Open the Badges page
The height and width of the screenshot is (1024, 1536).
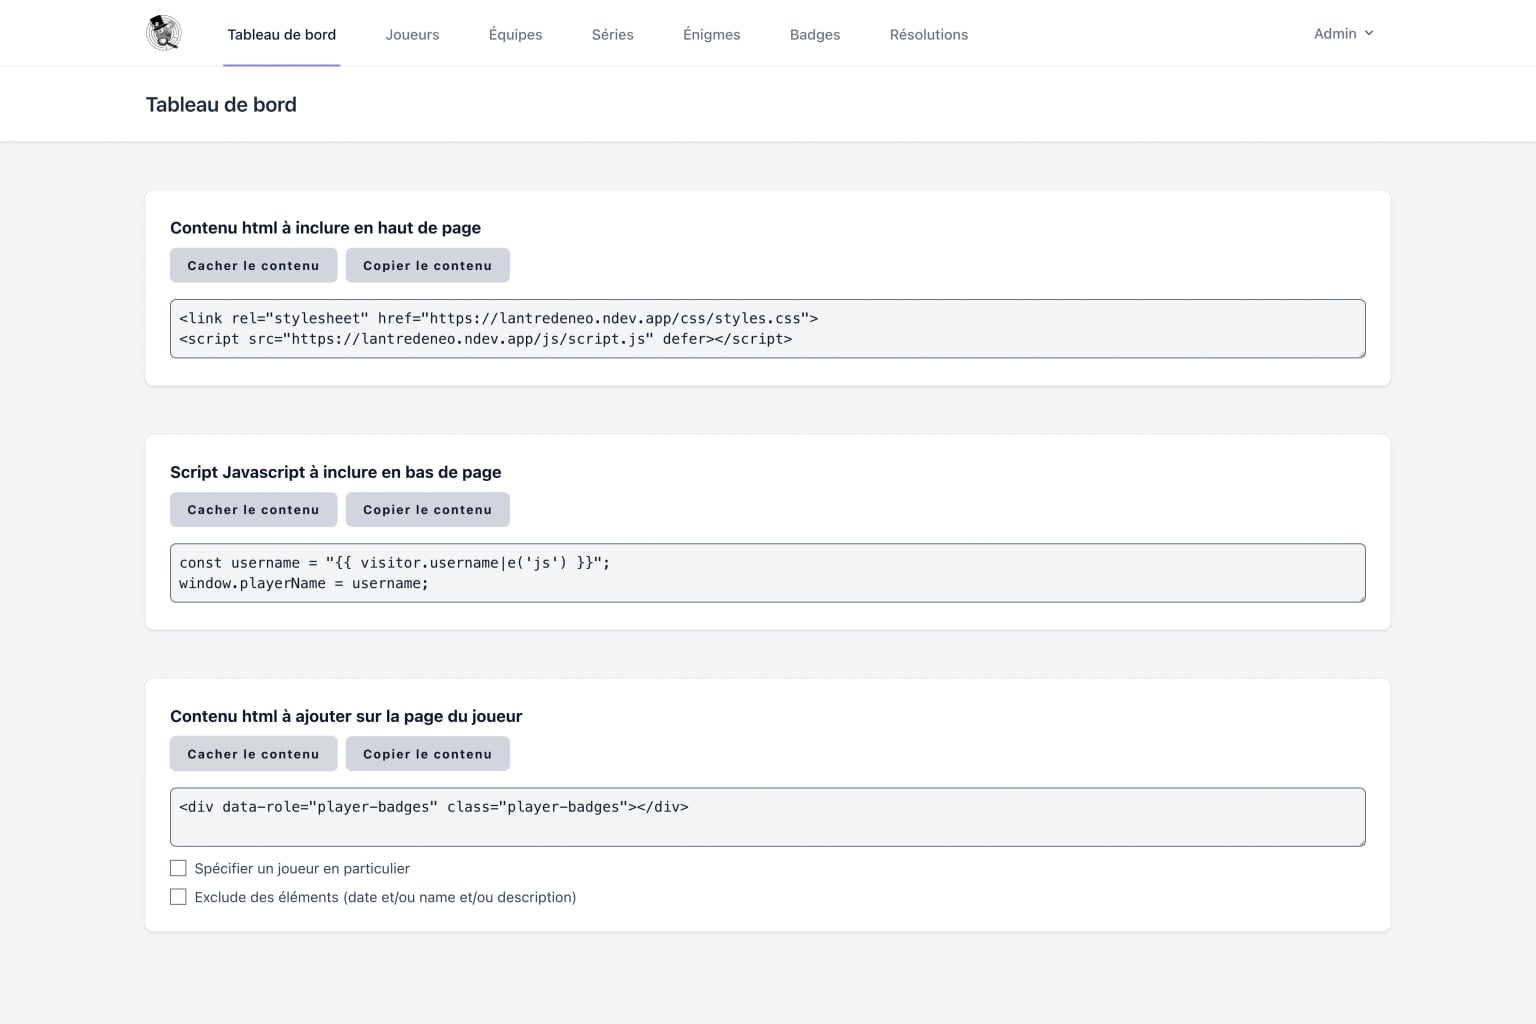pos(814,34)
